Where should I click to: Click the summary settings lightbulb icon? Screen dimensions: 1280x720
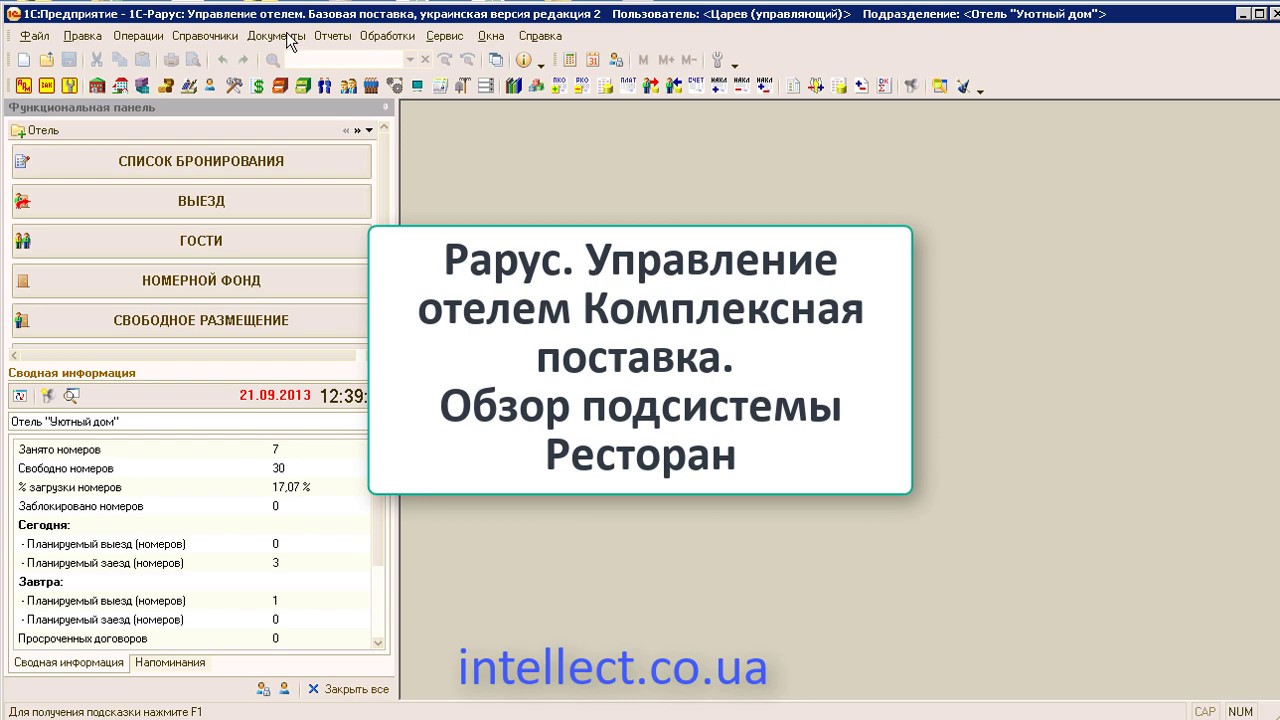(x=46, y=396)
